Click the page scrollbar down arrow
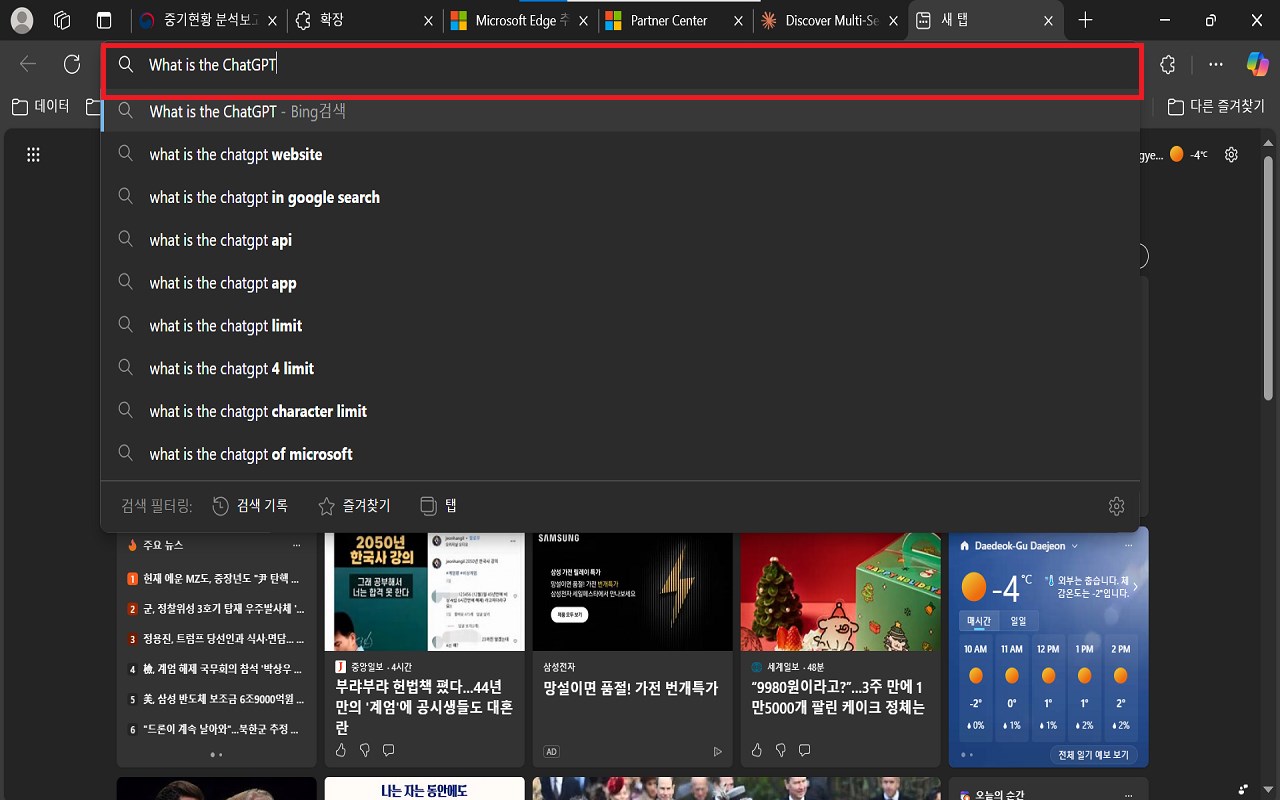Screen dimensions: 1280x800 [1269, 791]
